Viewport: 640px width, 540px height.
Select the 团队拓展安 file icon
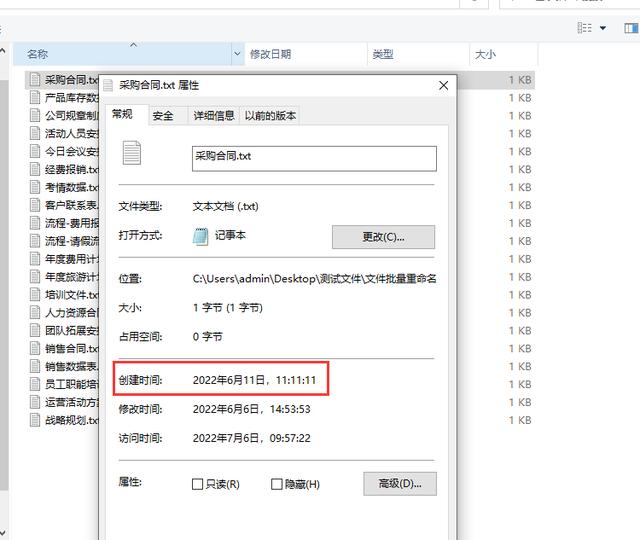coord(35,331)
